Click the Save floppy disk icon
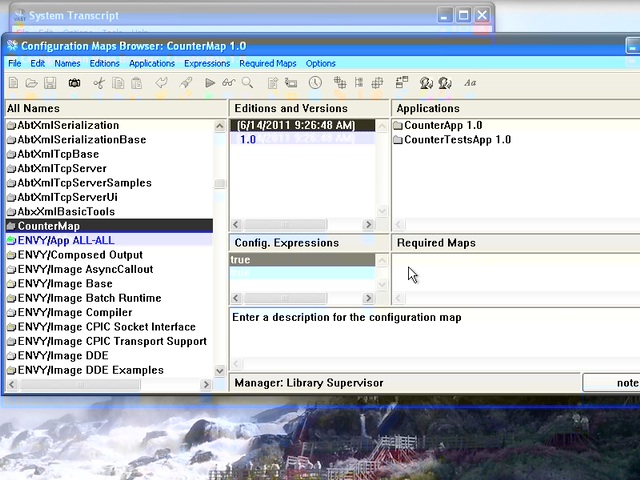This screenshot has width=640, height=480. pyautogui.click(x=50, y=83)
